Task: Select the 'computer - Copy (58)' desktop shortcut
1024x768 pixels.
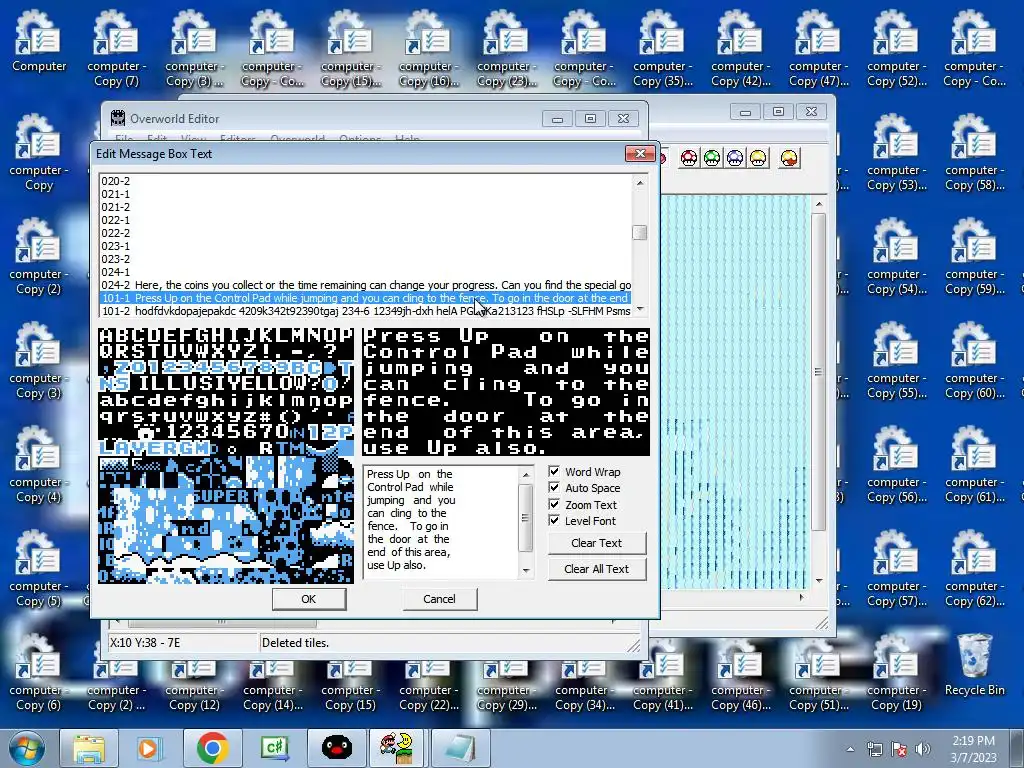Action: 975,153
